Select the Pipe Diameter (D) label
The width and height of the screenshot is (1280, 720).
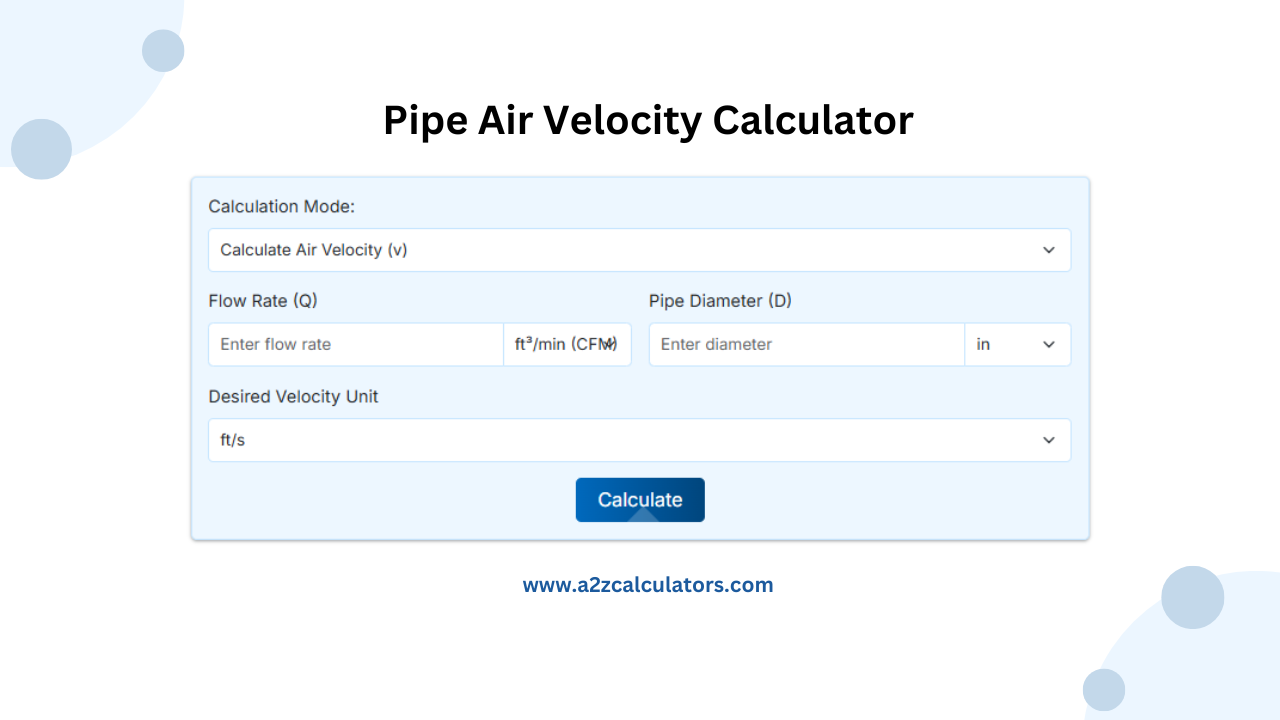pos(720,300)
